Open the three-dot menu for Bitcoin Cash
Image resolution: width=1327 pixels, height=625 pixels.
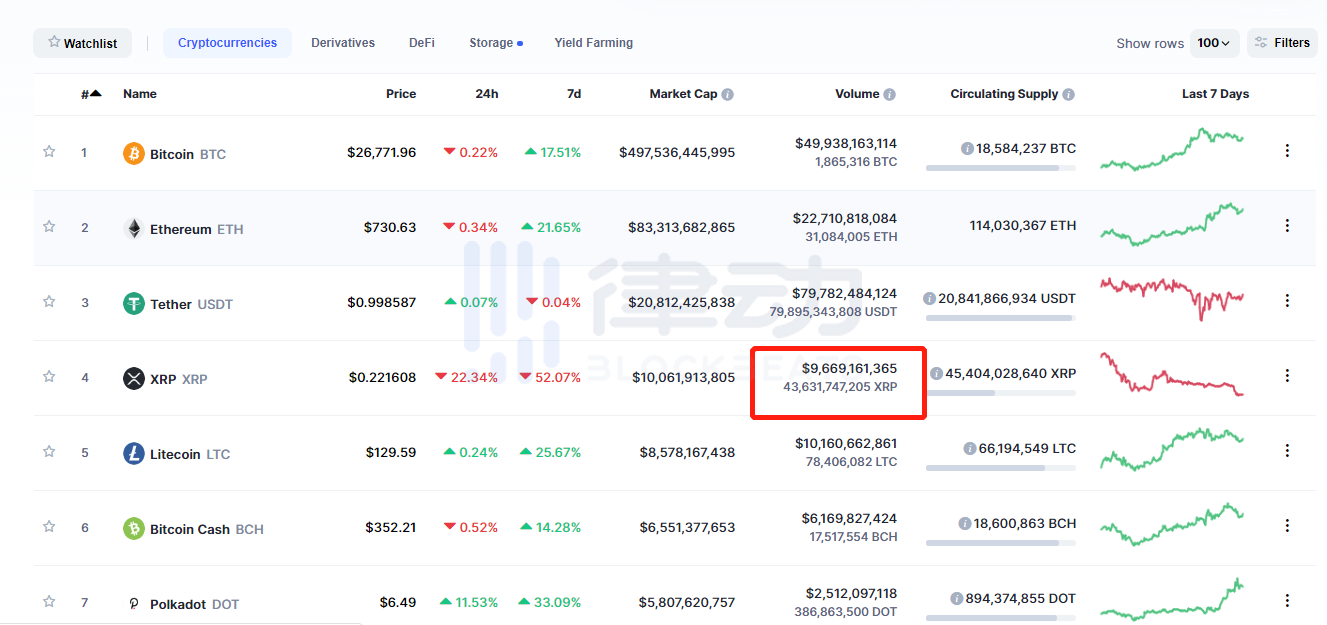coord(1287,526)
